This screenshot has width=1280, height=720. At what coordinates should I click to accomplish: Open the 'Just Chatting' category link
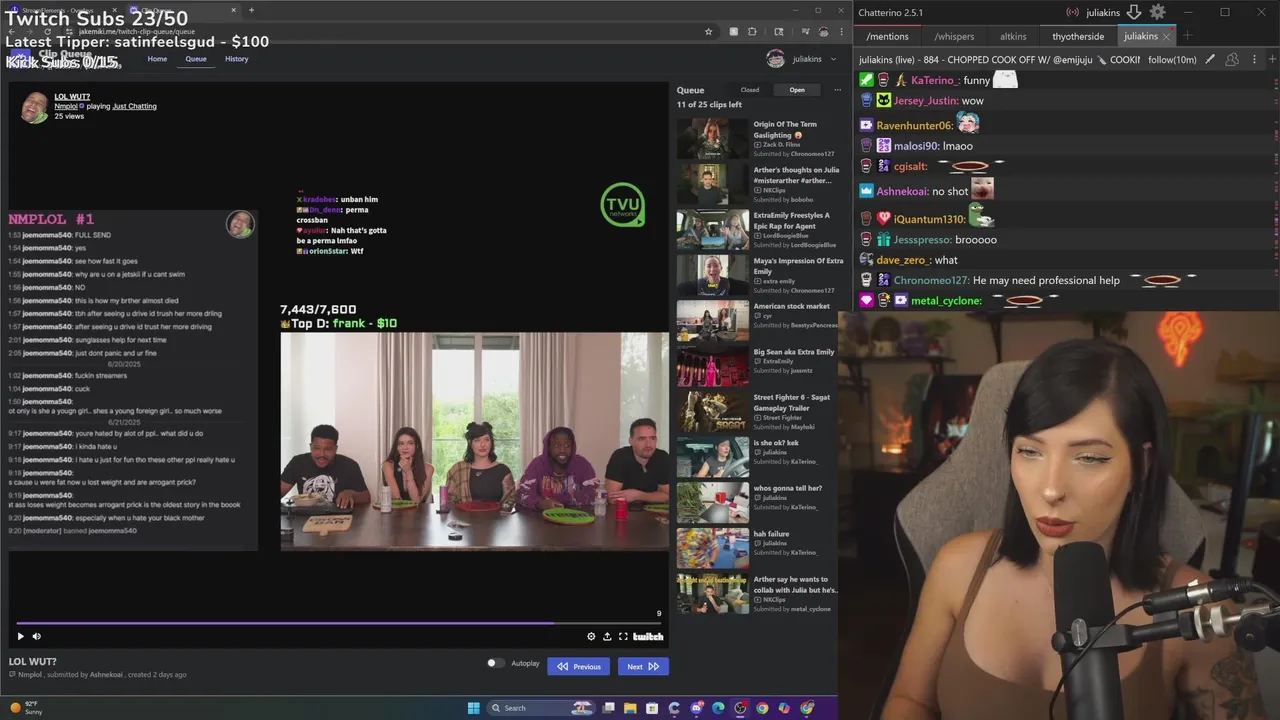pyautogui.click(x=134, y=106)
